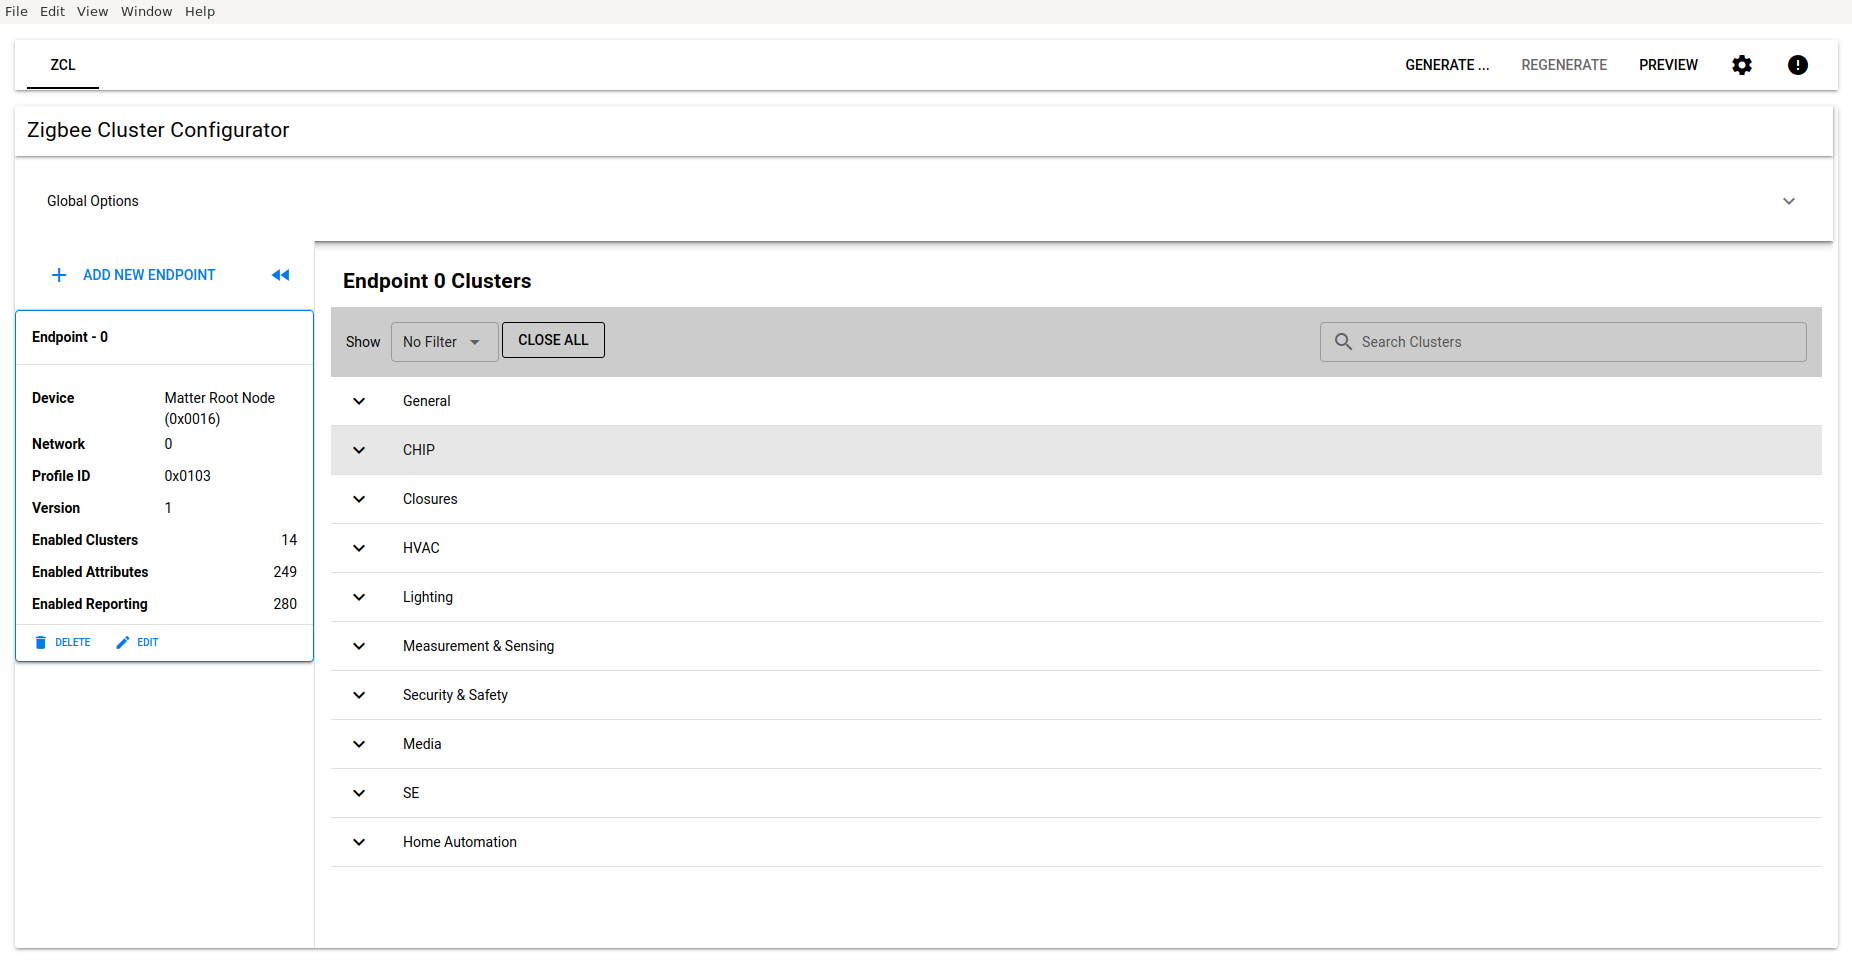Image resolution: width=1852 pixels, height=964 pixels.
Task: Click the PREVIEW button
Action: tap(1668, 65)
